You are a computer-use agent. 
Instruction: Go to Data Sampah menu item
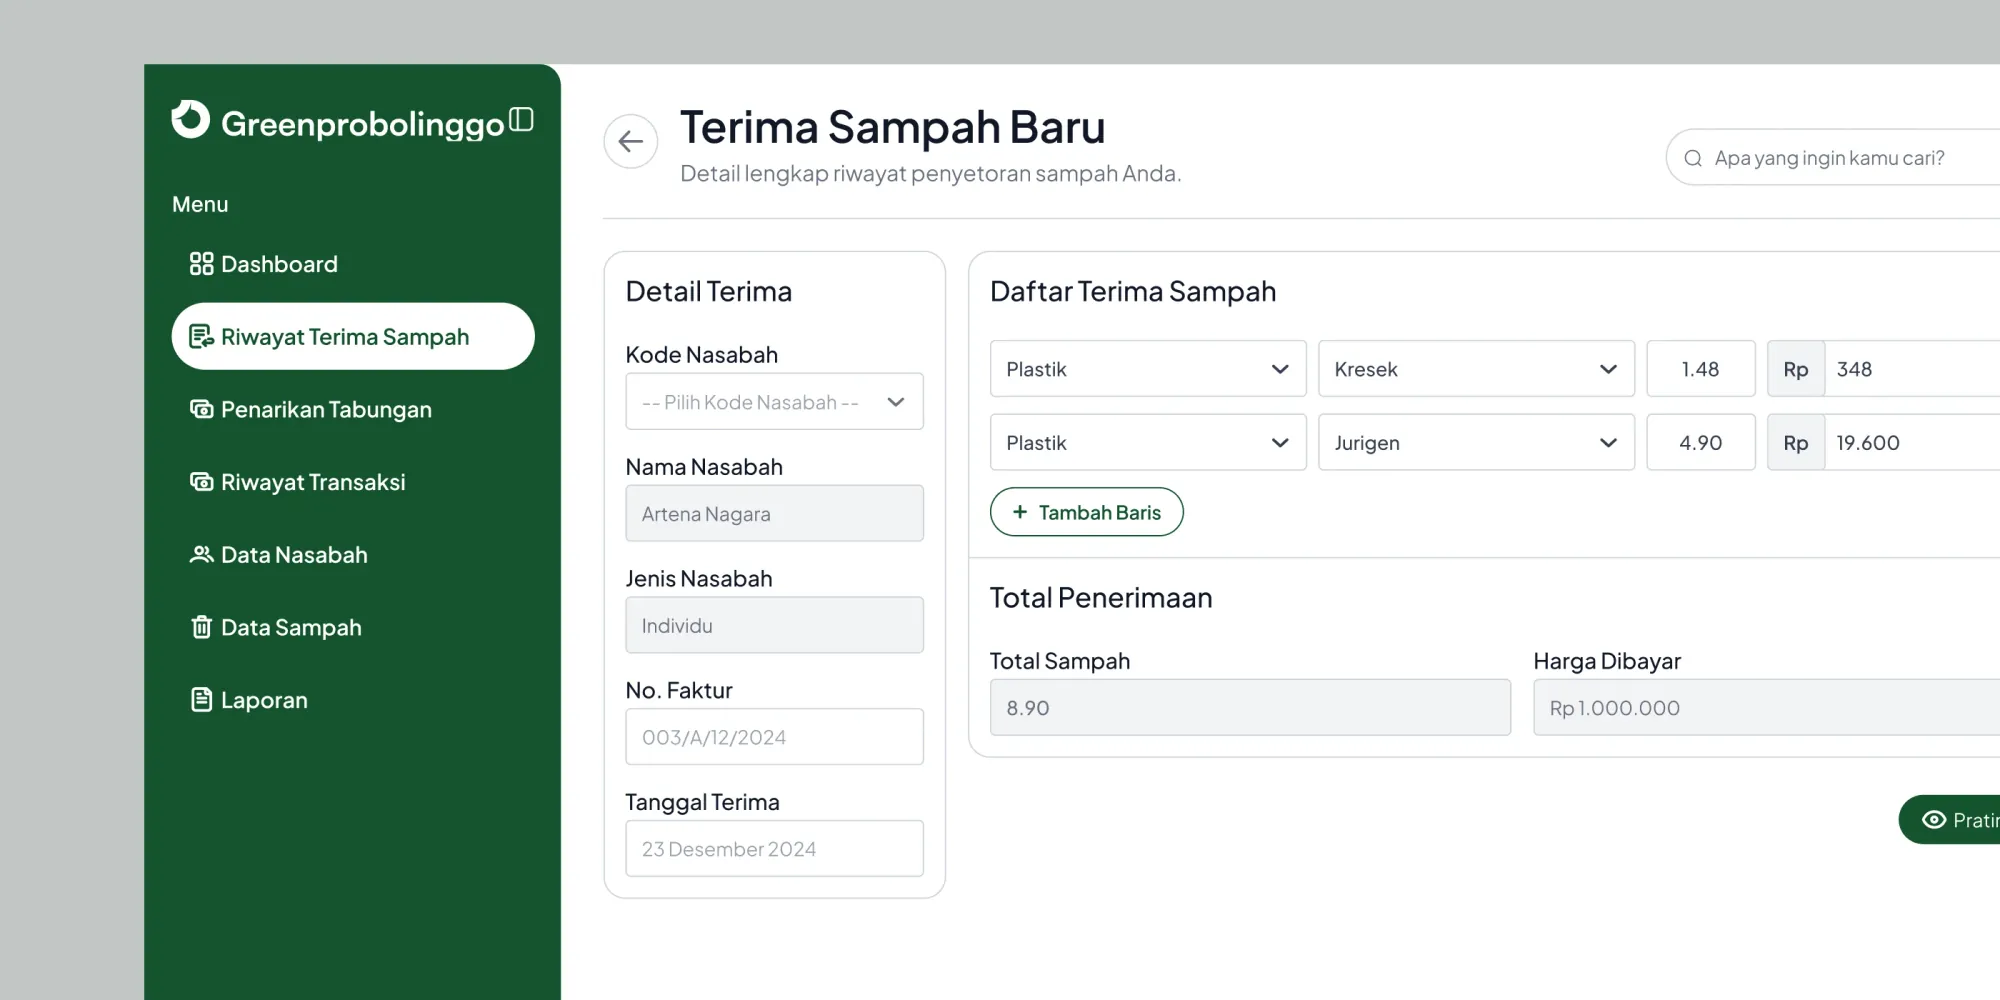353,627
